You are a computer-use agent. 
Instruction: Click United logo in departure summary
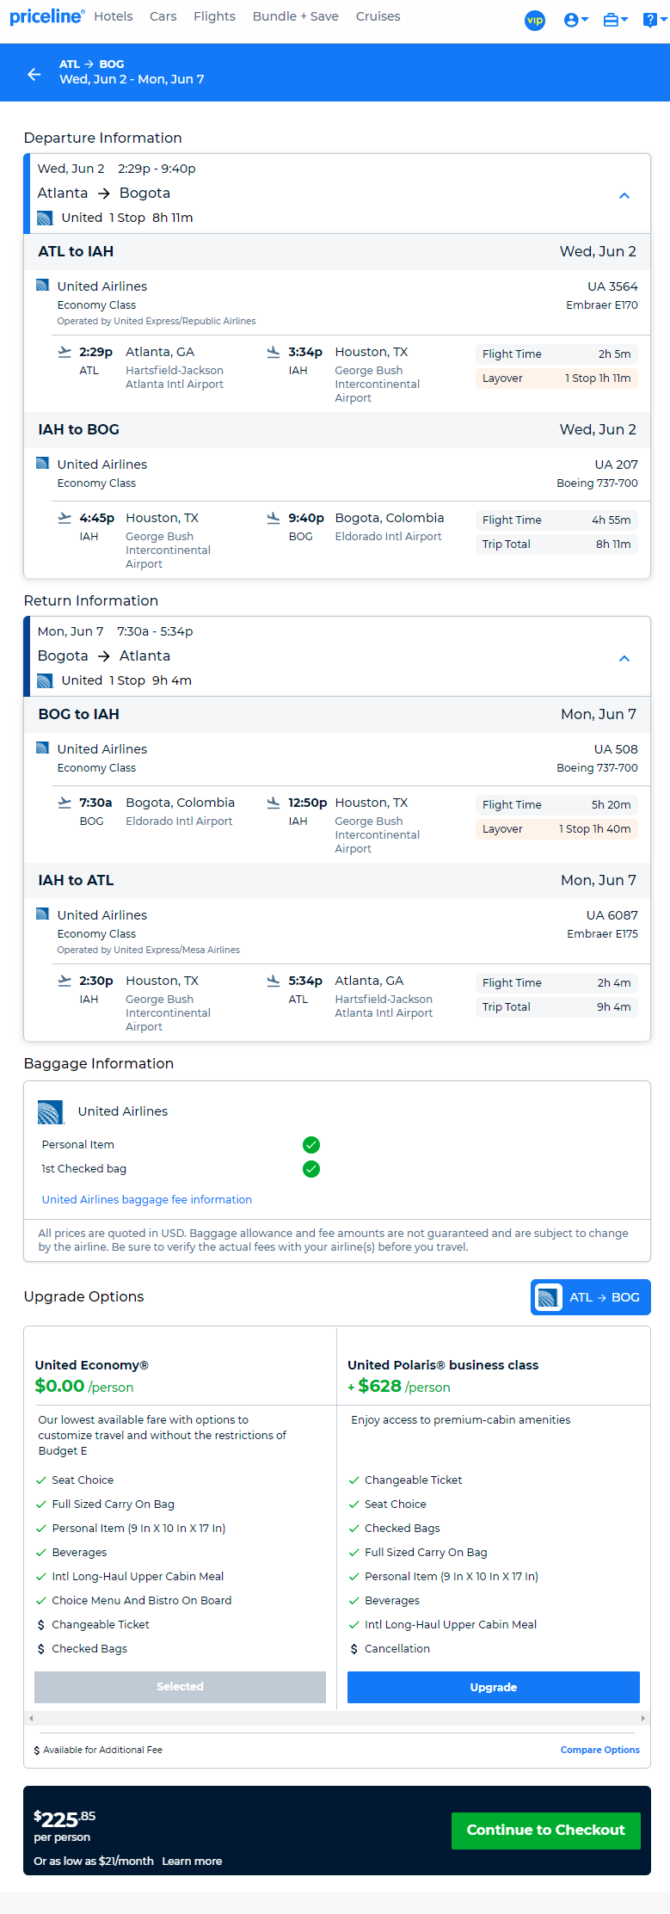point(45,218)
